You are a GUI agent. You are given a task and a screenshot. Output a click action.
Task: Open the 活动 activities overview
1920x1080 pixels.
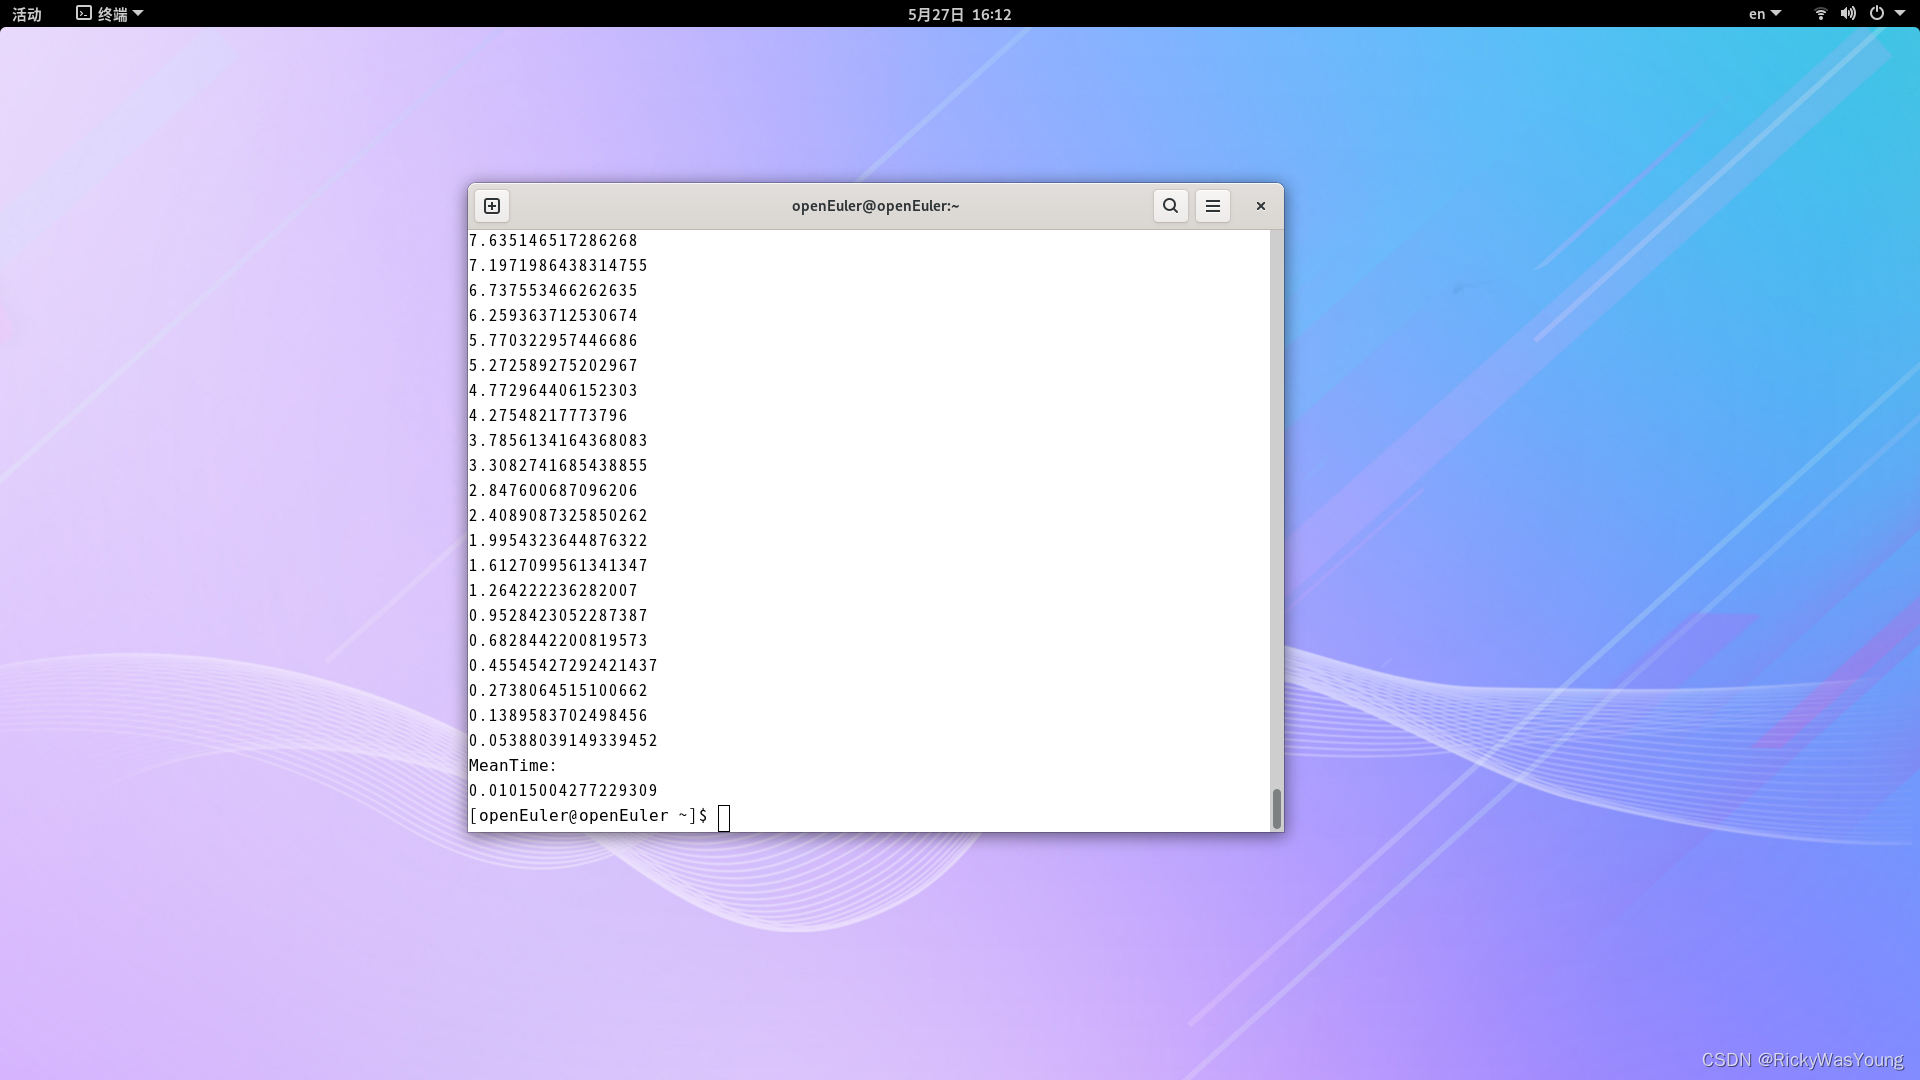click(x=27, y=14)
